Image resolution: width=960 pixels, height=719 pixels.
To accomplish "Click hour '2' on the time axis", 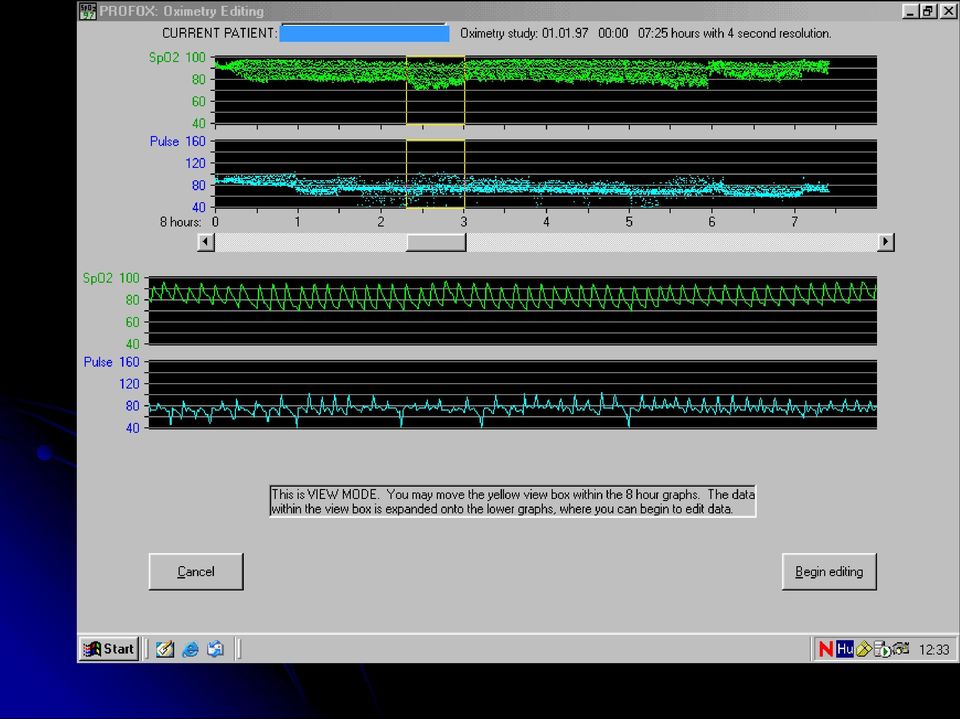I will [x=381, y=222].
